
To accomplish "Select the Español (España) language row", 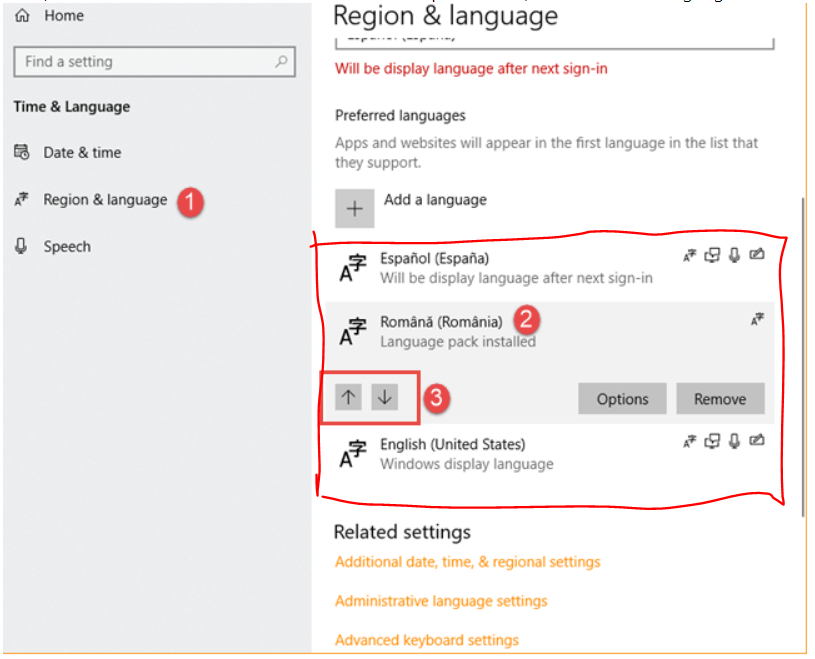I will pyautogui.click(x=550, y=268).
